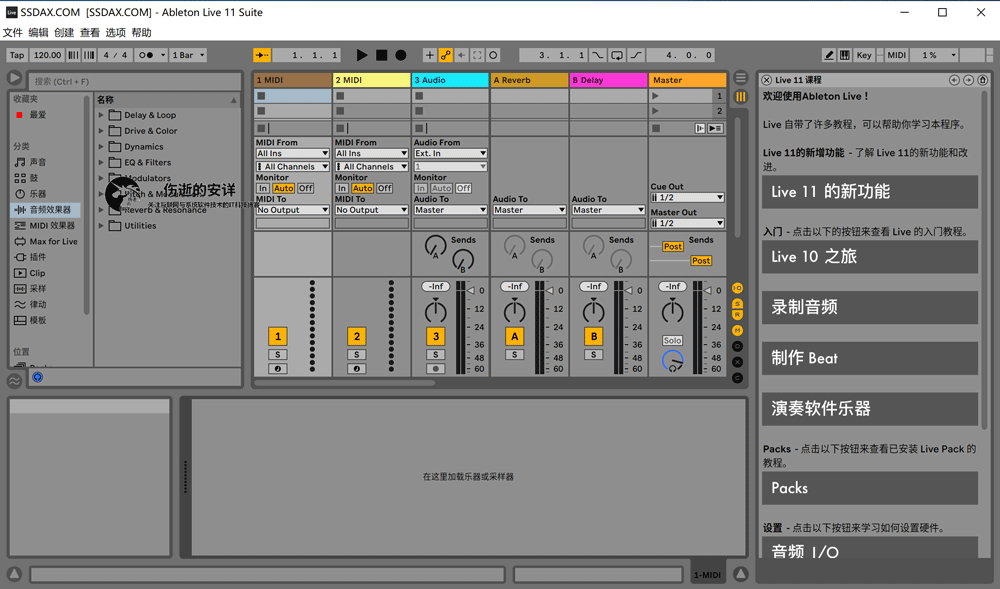Toggle the Follow button in the control bar

(x=261, y=55)
